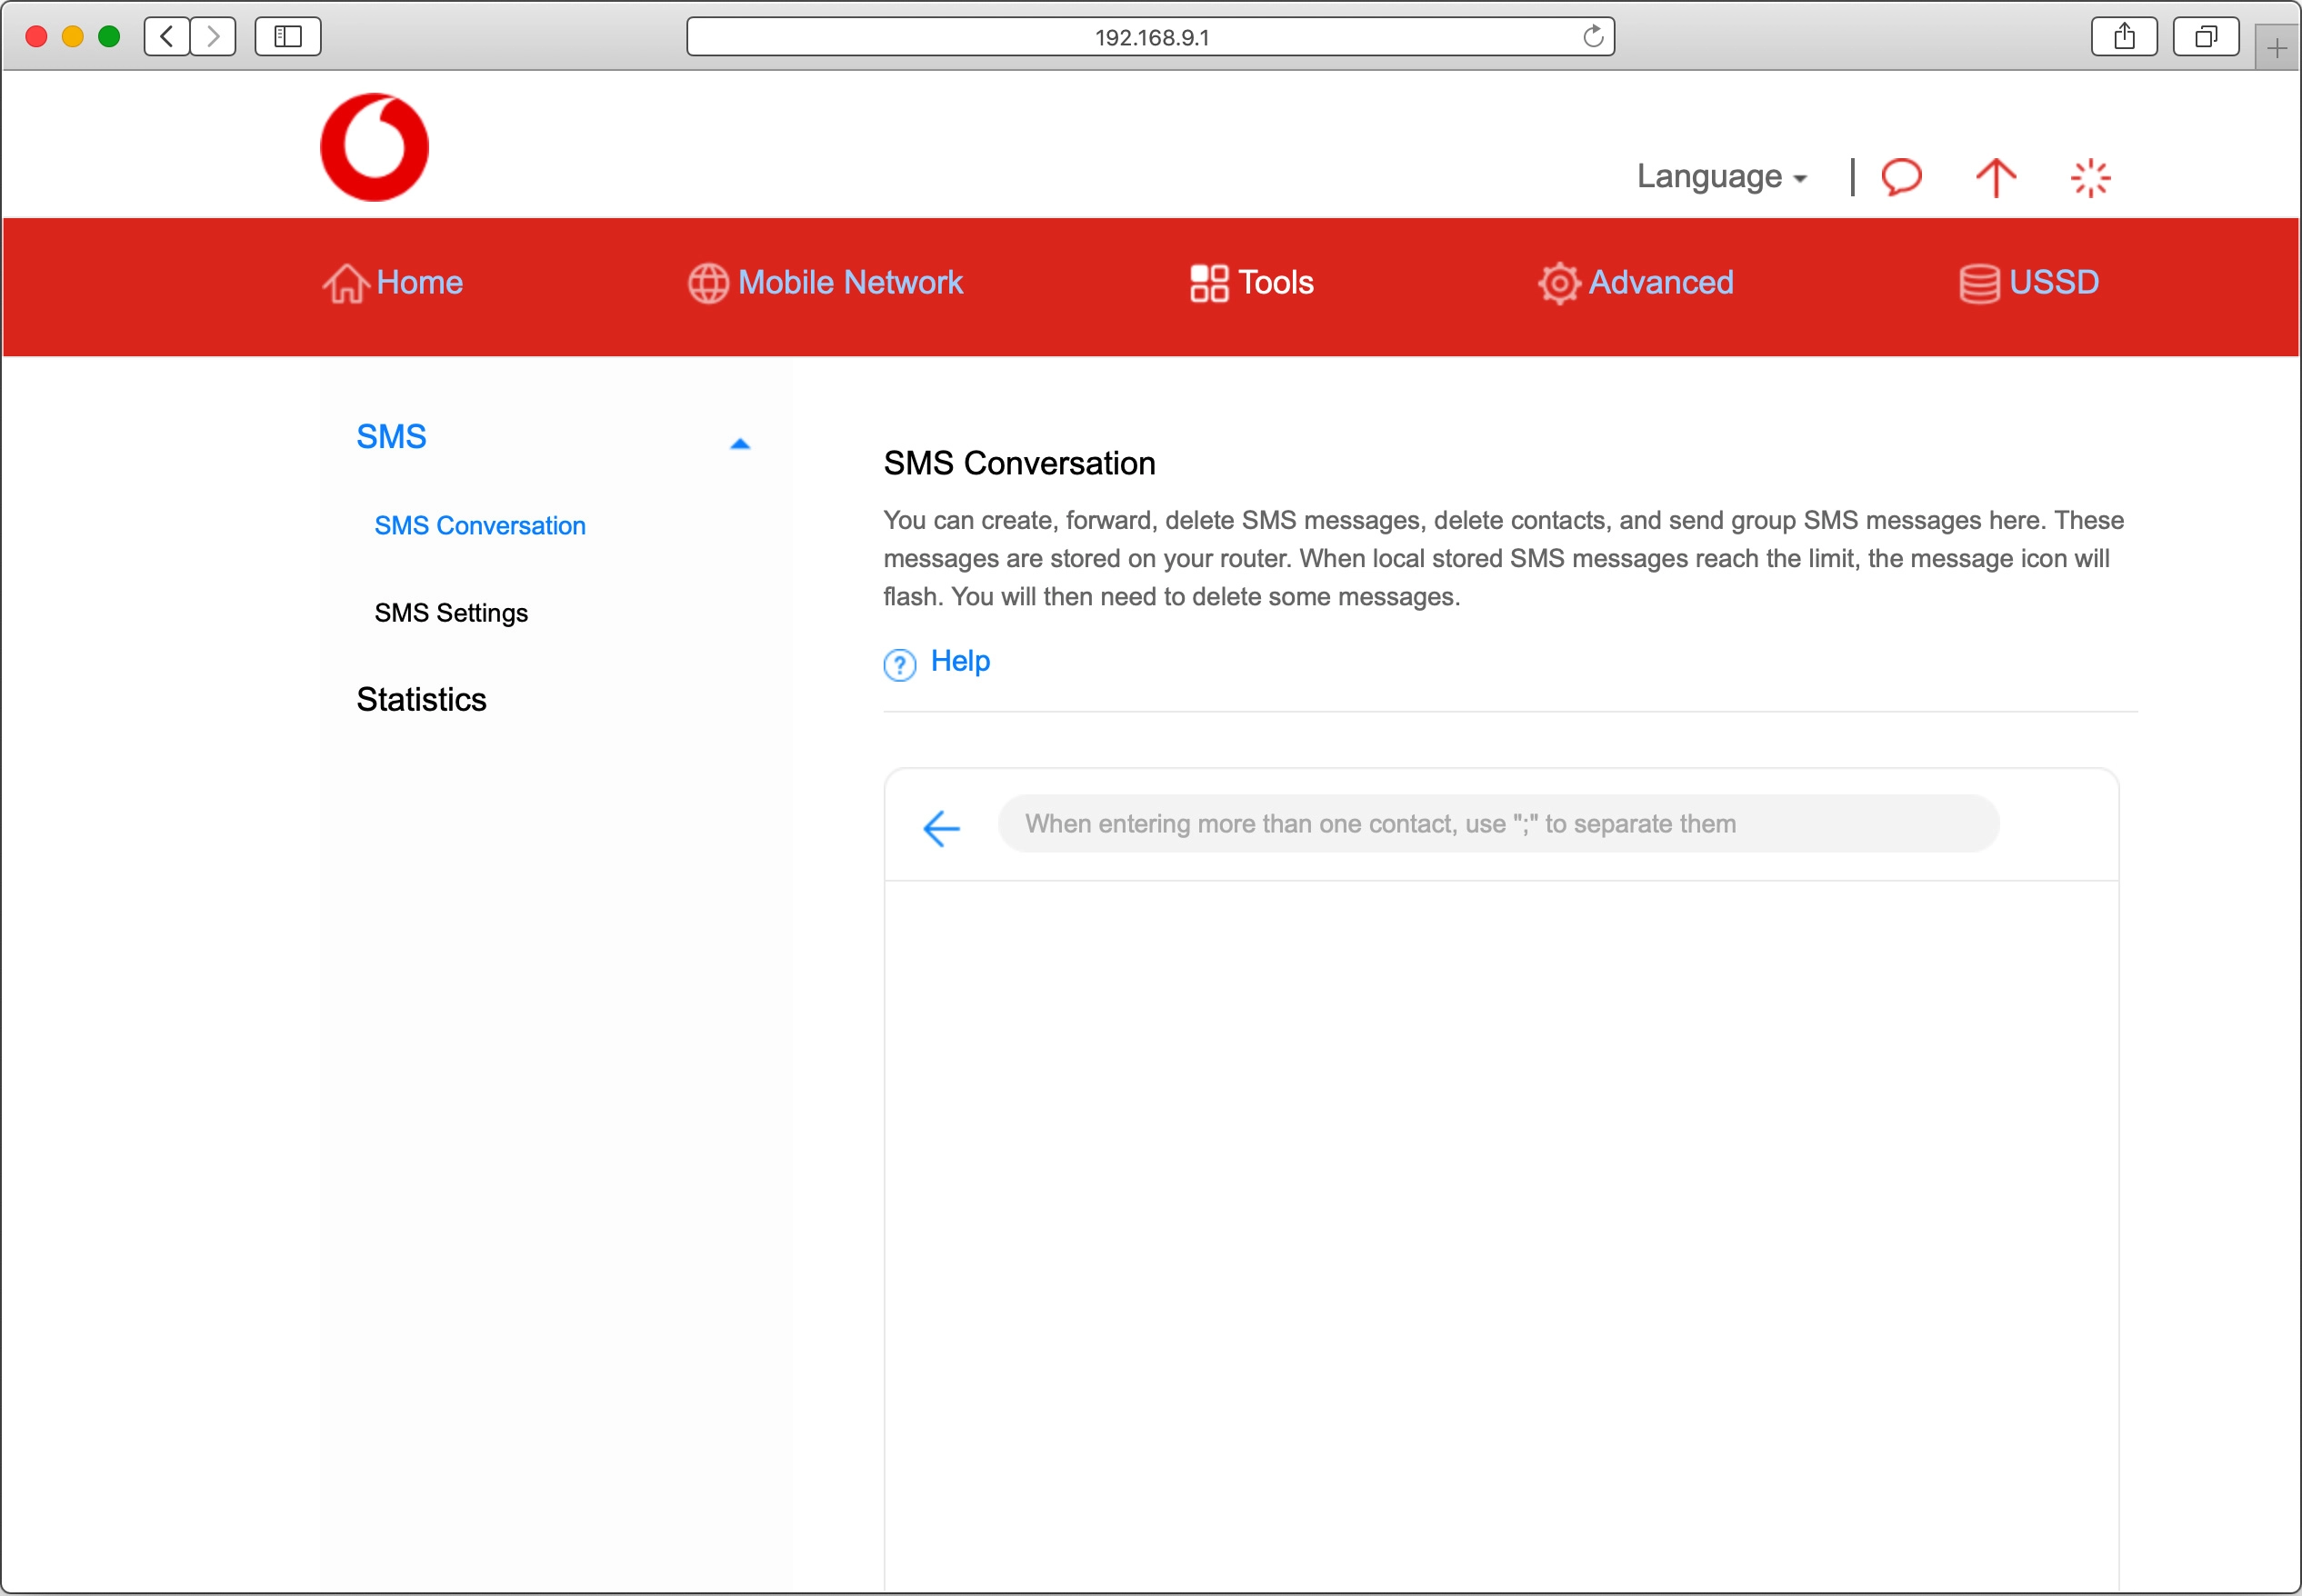
Task: Open the Statistics section
Action: pyautogui.click(x=421, y=698)
